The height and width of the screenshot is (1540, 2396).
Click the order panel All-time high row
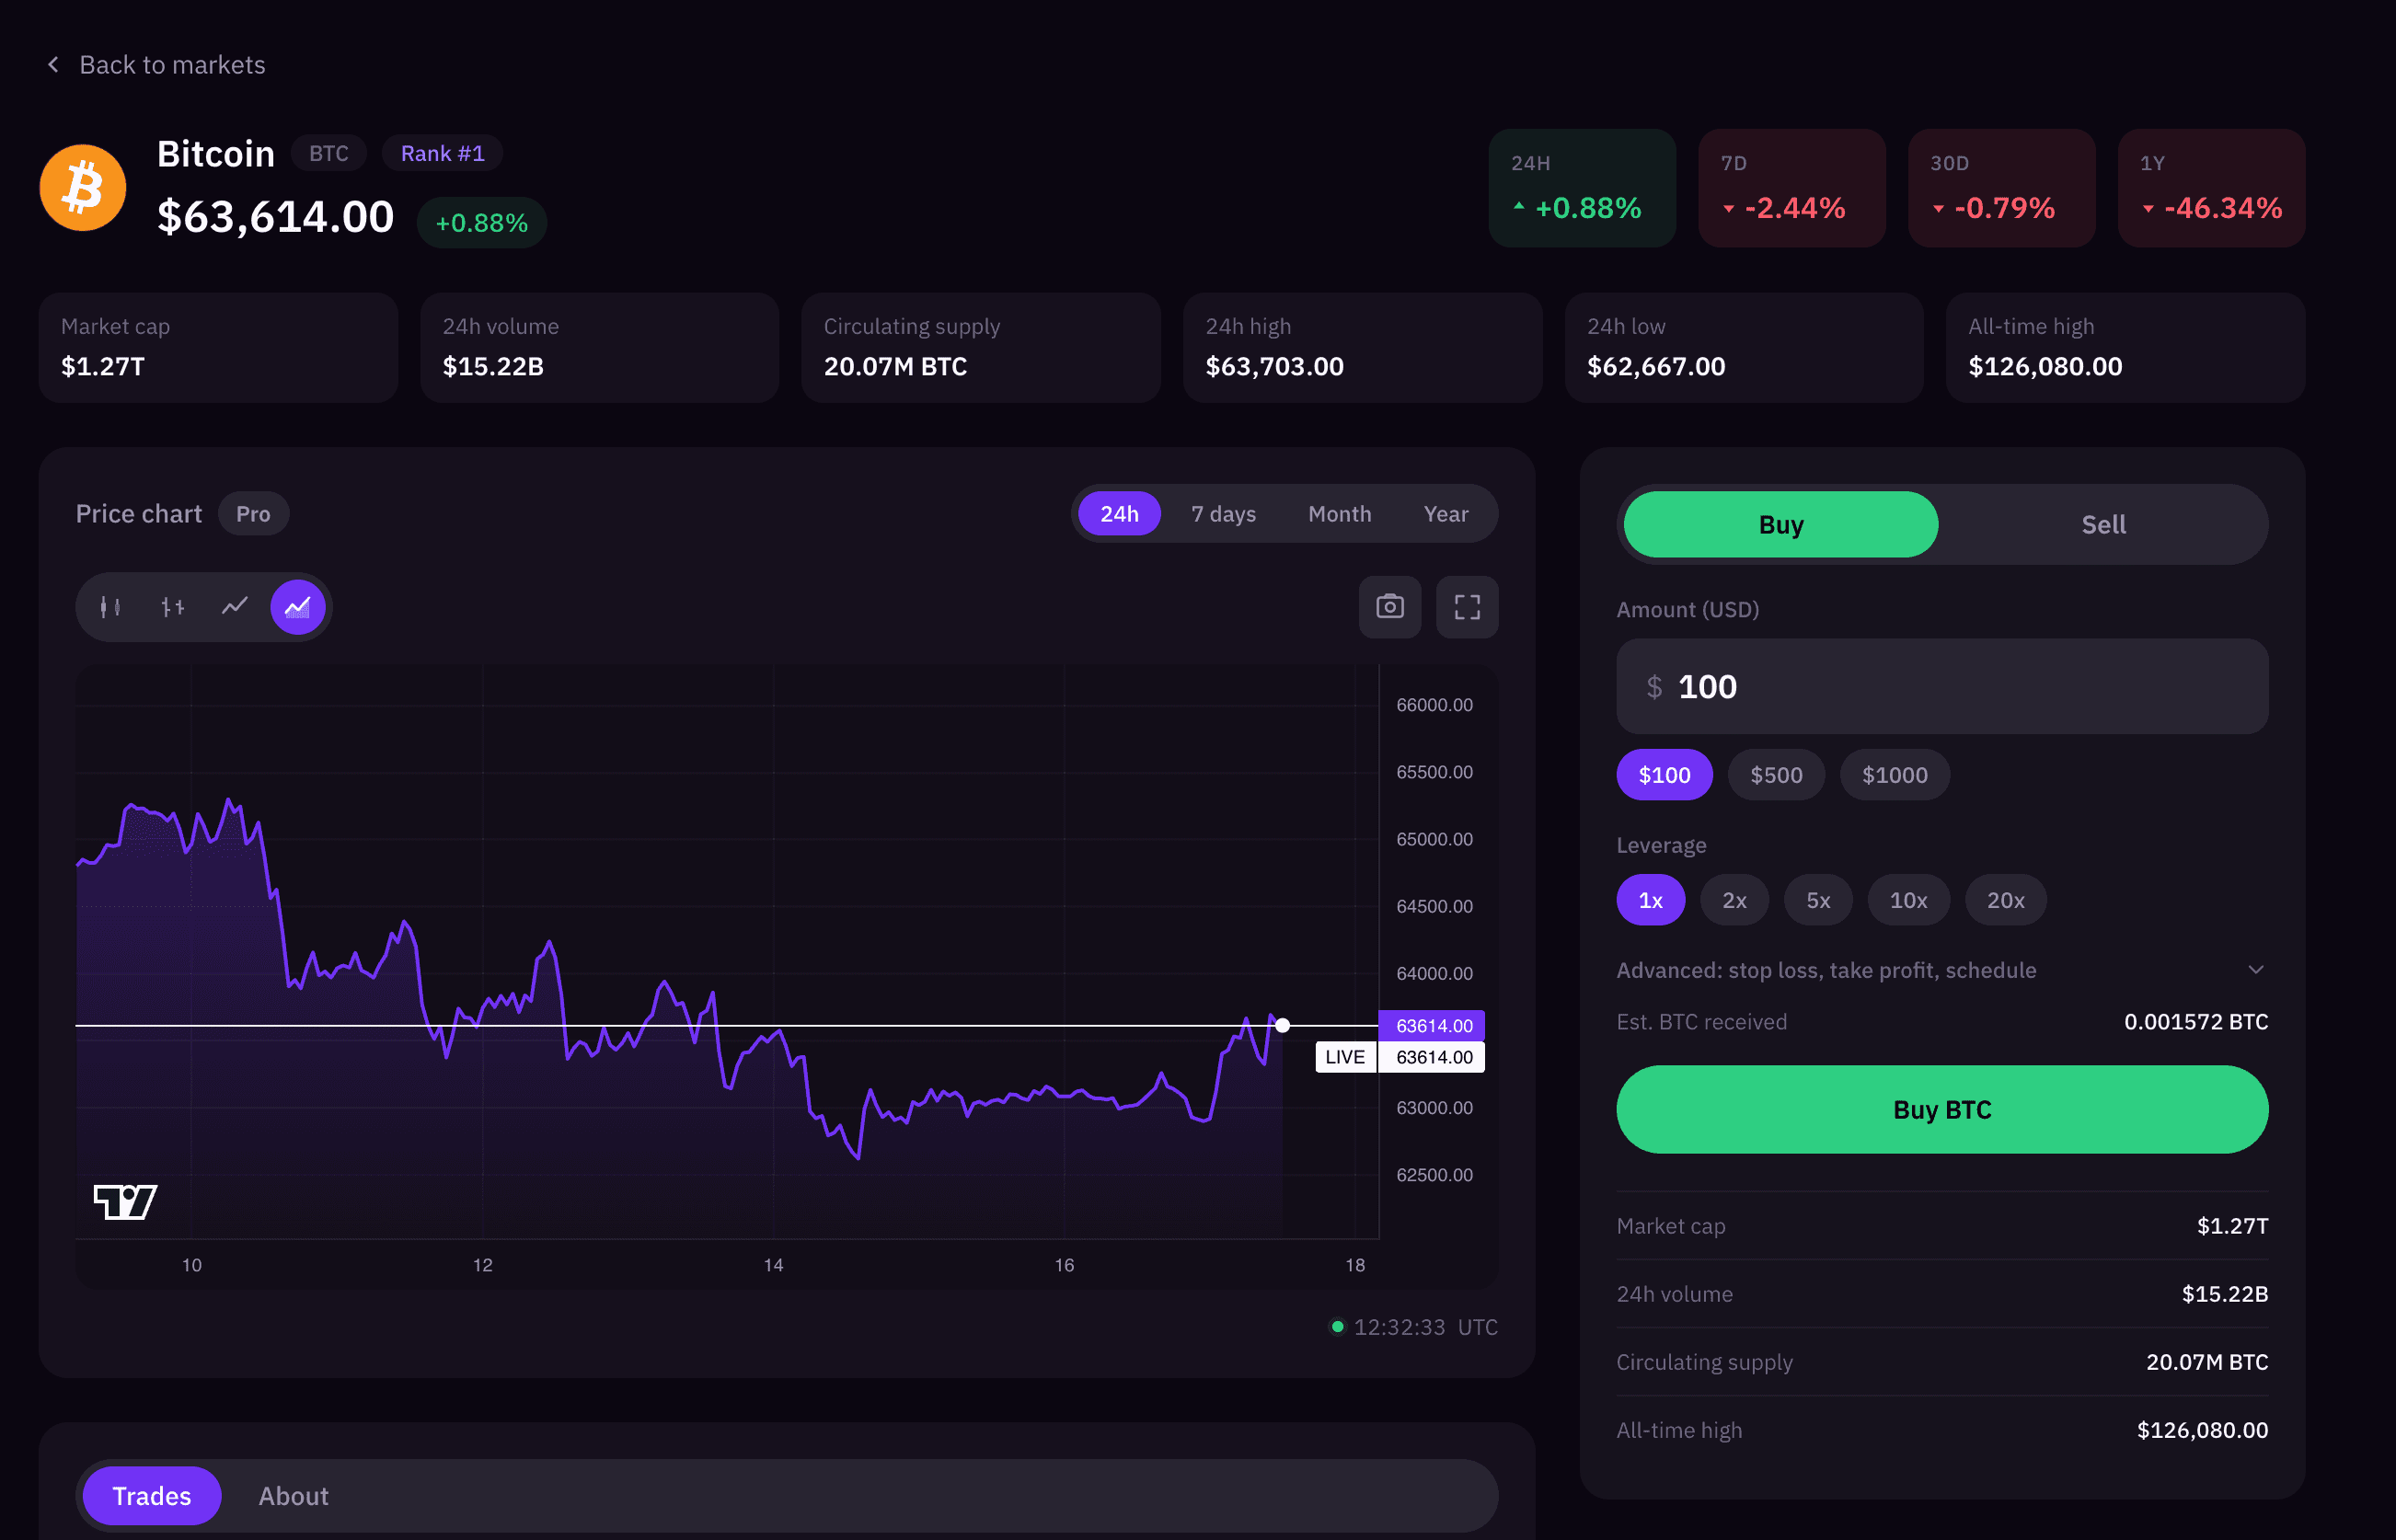(x=1942, y=1430)
